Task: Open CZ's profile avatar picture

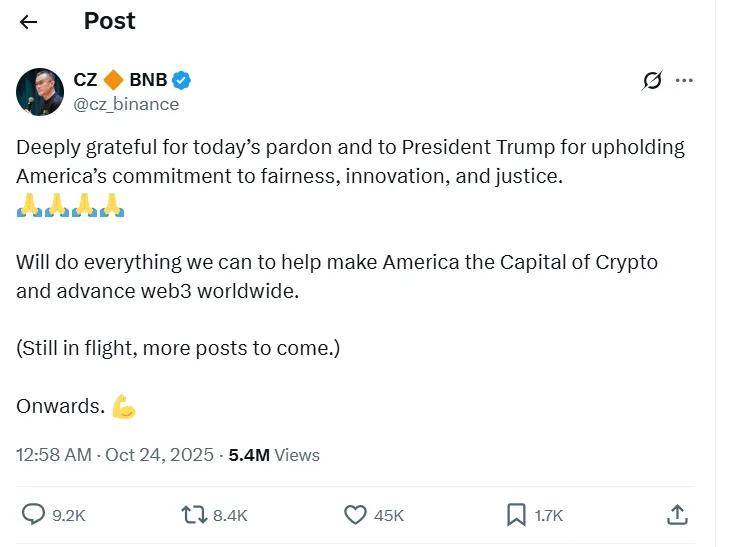Action: pyautogui.click(x=40, y=92)
